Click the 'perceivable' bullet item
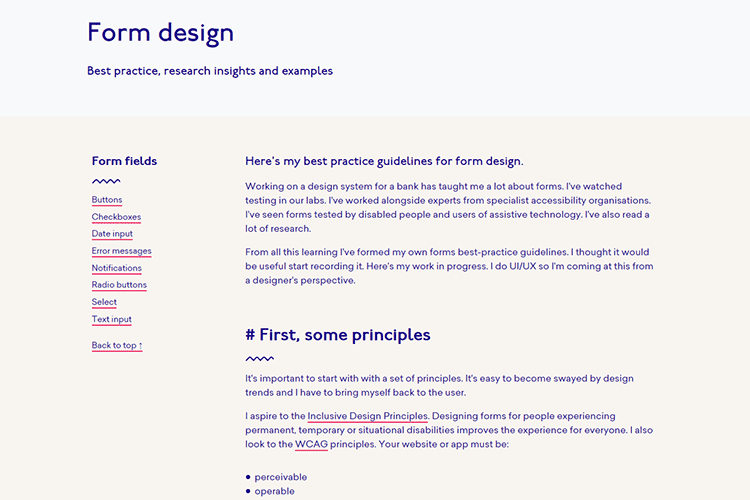The width and height of the screenshot is (750, 500). coord(280,477)
